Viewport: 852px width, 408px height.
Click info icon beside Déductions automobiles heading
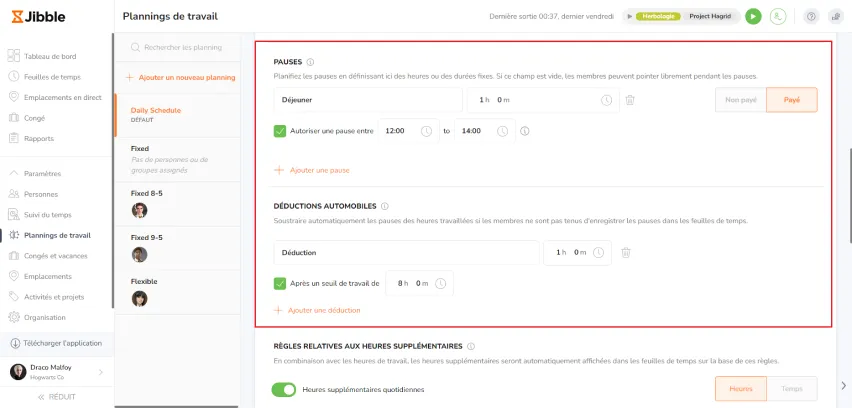(x=385, y=206)
